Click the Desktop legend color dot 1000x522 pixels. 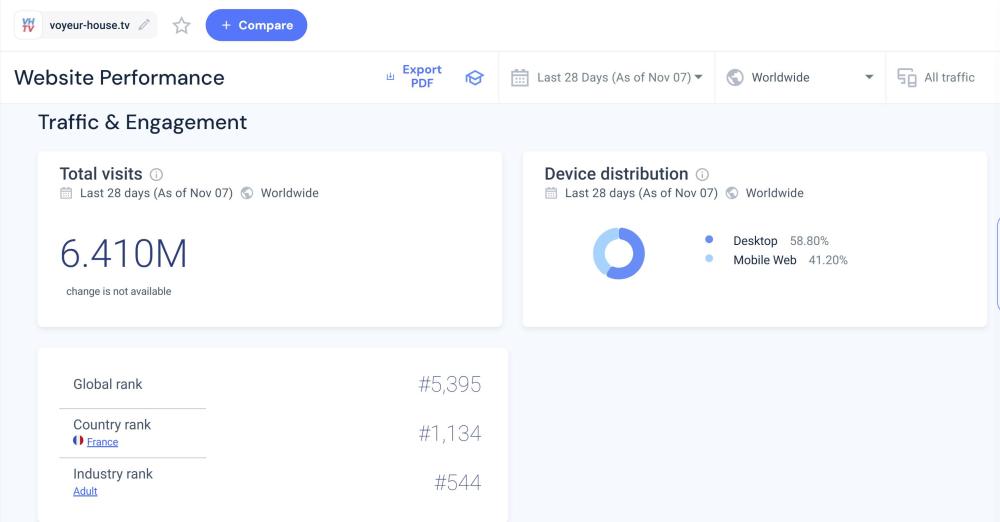pos(709,240)
